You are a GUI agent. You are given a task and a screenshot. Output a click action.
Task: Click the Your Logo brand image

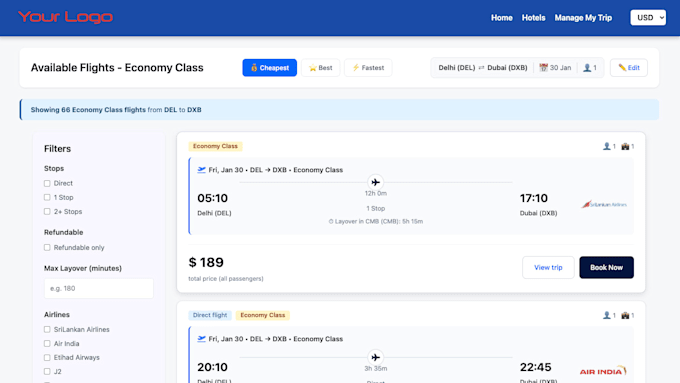(65, 17)
